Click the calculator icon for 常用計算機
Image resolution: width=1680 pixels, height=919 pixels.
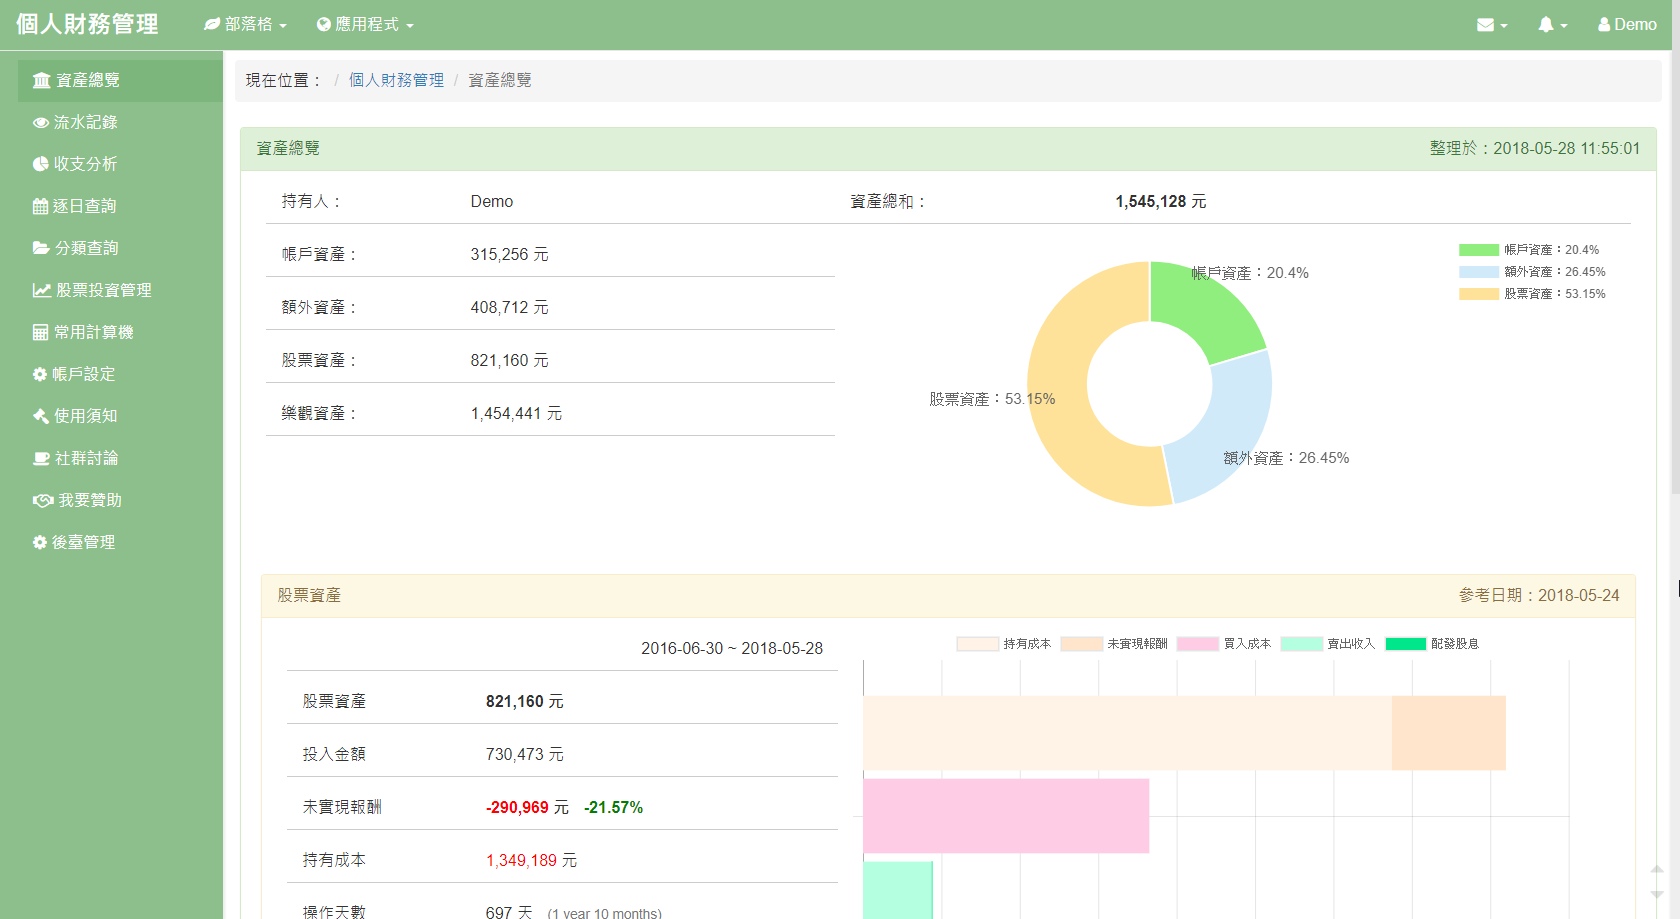tap(41, 332)
